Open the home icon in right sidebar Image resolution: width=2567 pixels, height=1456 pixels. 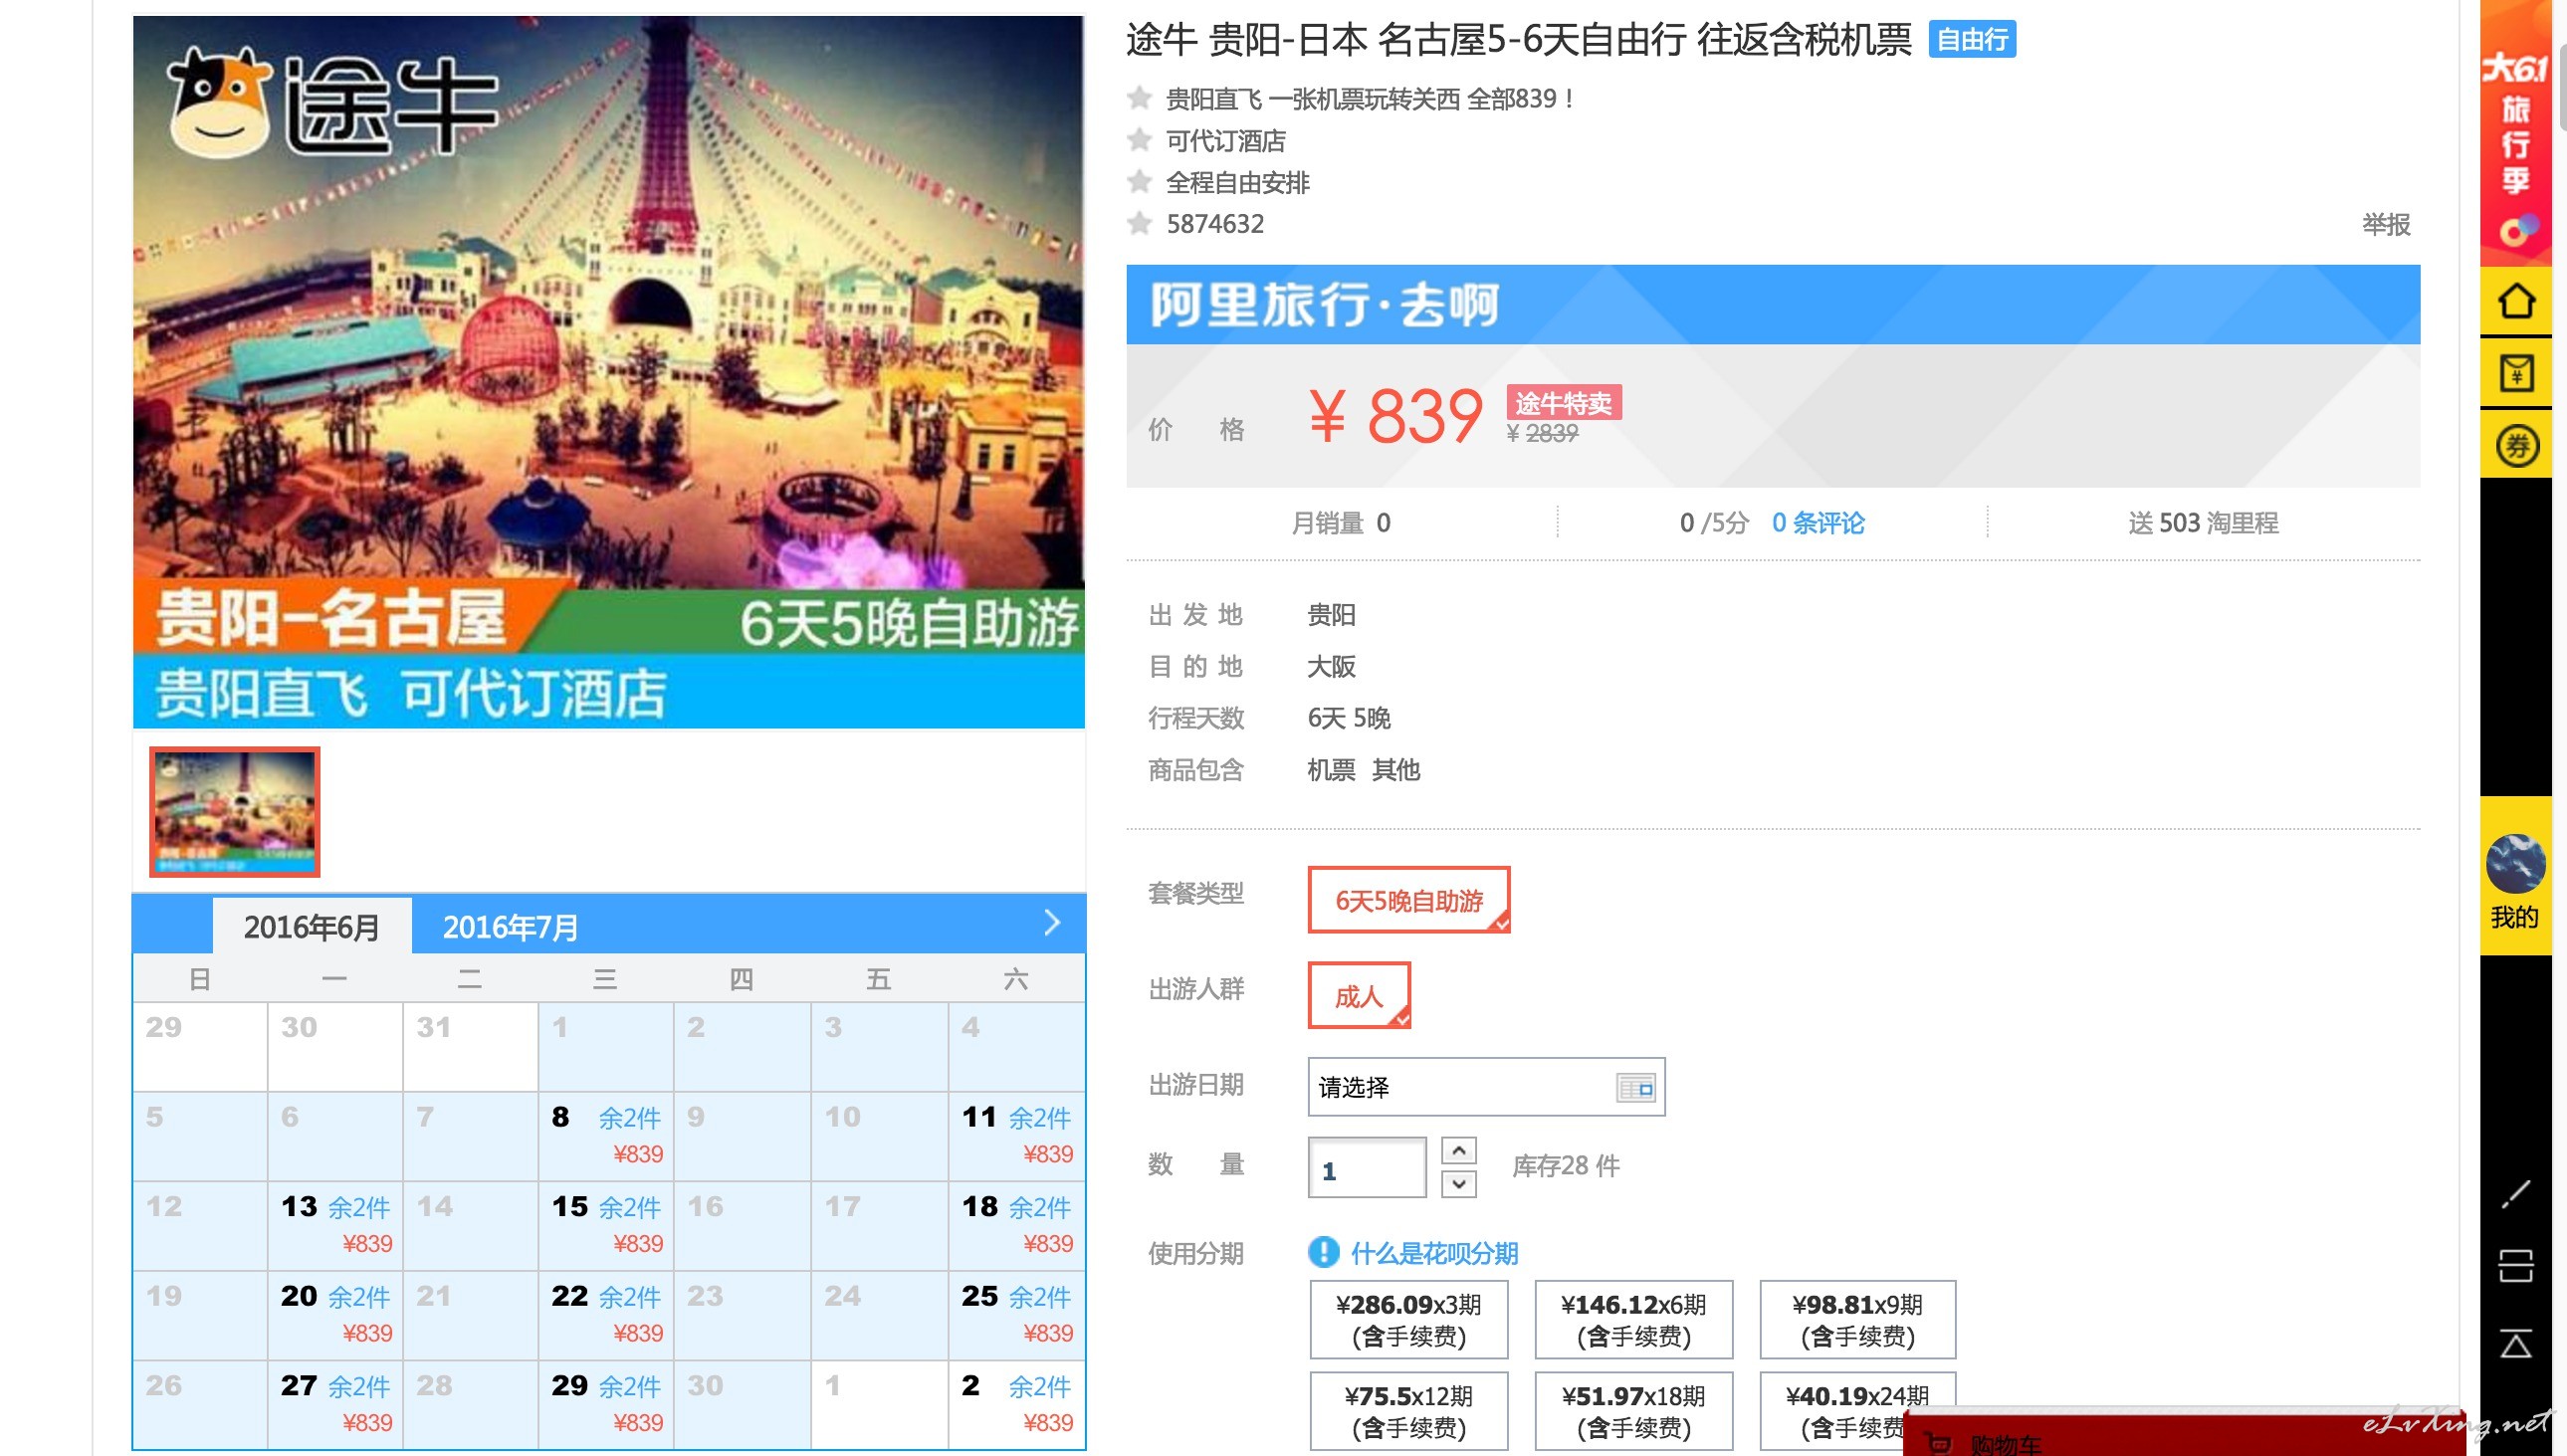coord(2515,301)
